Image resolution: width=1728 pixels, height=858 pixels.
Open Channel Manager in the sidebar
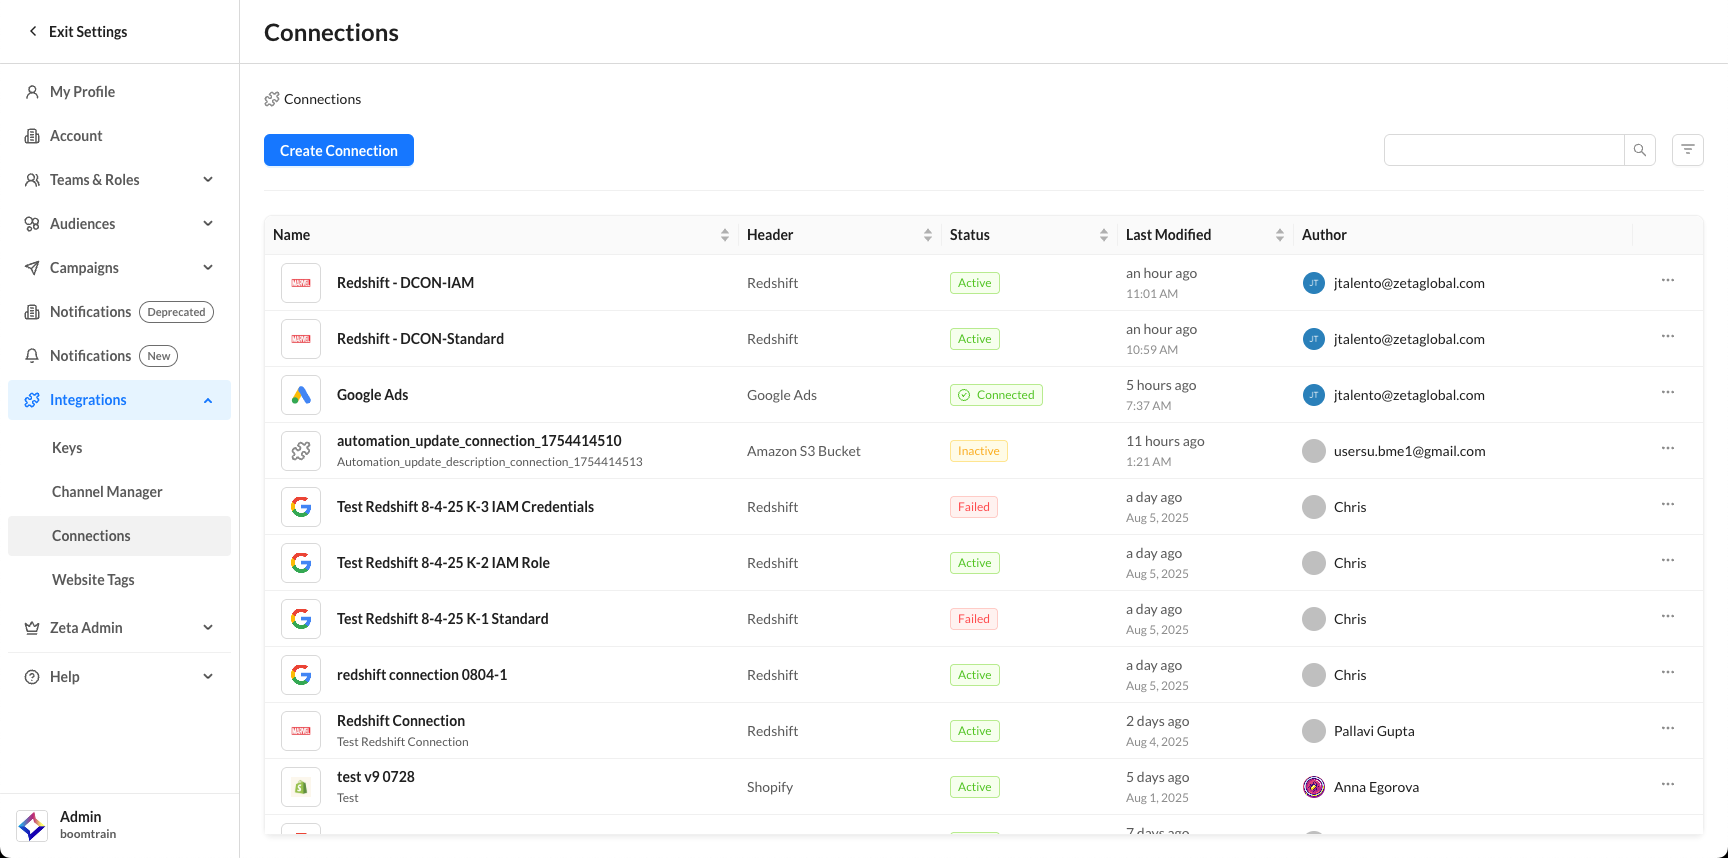107,492
